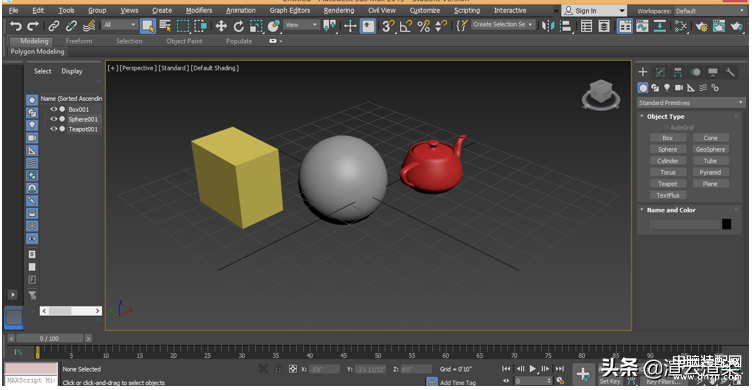Open the Rendering menu
The height and width of the screenshot is (390, 752).
339,10
